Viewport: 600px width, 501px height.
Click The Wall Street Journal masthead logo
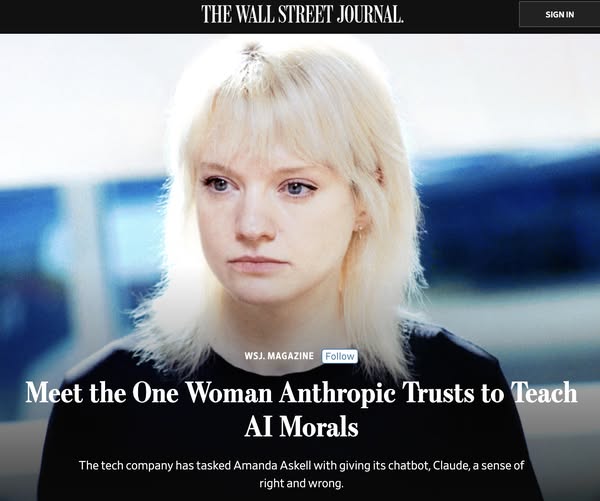click(302, 15)
